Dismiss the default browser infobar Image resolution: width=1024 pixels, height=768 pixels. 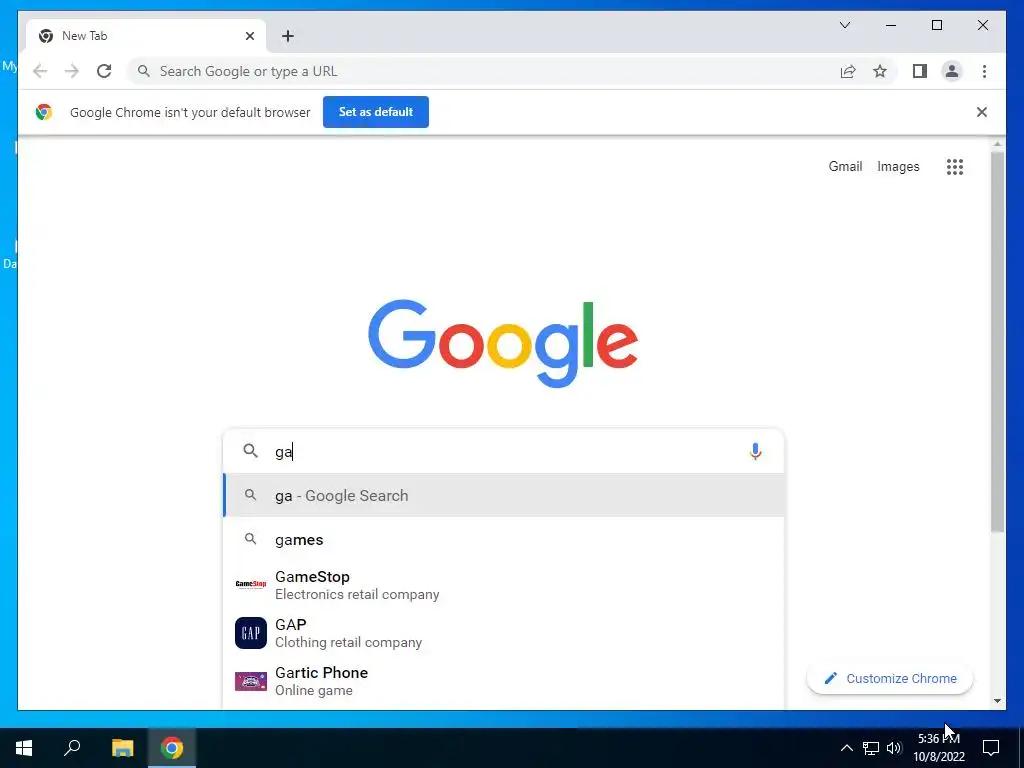982,112
